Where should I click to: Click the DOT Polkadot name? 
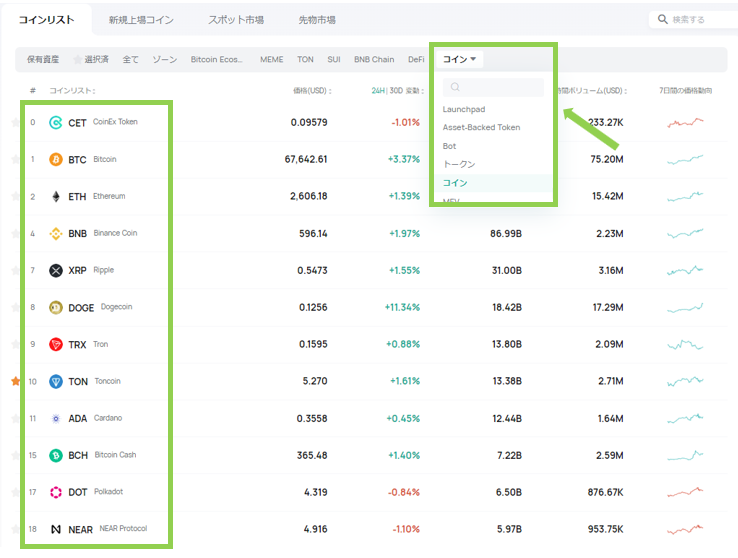point(108,492)
